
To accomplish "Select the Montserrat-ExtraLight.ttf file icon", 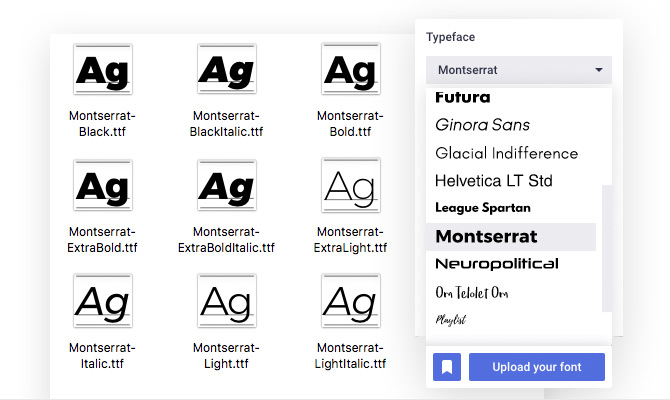I will 351,185.
